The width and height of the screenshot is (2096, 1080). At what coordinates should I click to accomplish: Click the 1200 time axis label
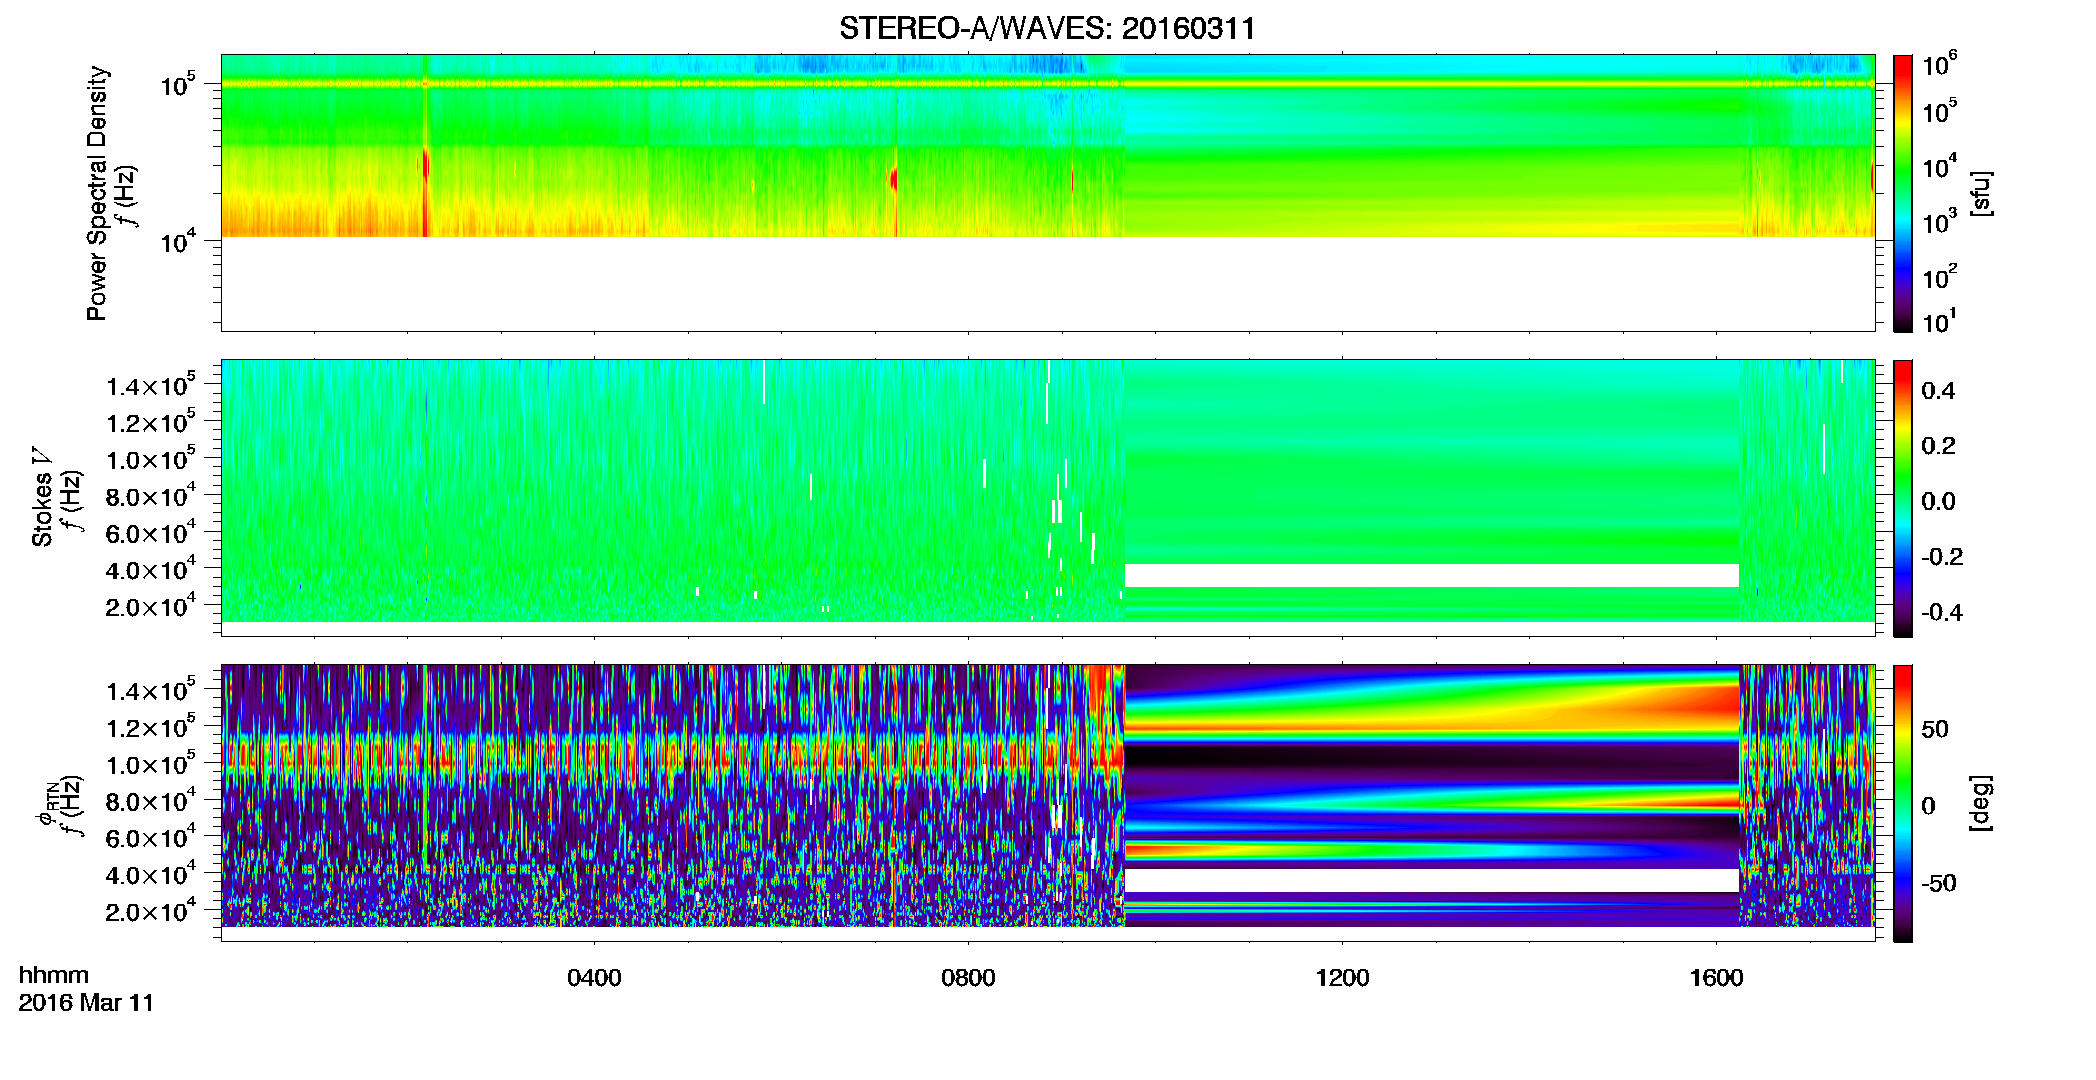(1342, 978)
